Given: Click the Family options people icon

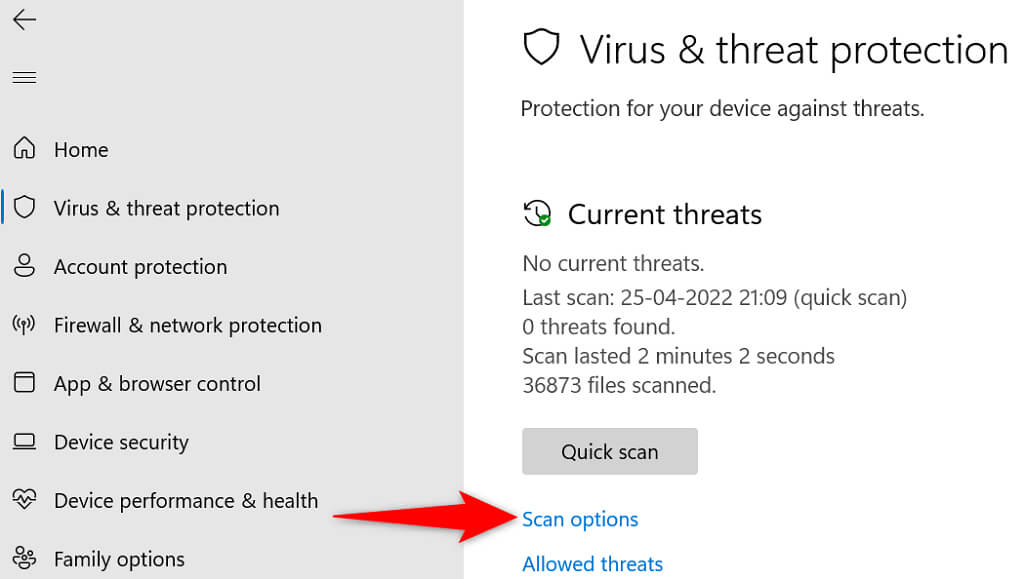Looking at the screenshot, I should [24, 558].
